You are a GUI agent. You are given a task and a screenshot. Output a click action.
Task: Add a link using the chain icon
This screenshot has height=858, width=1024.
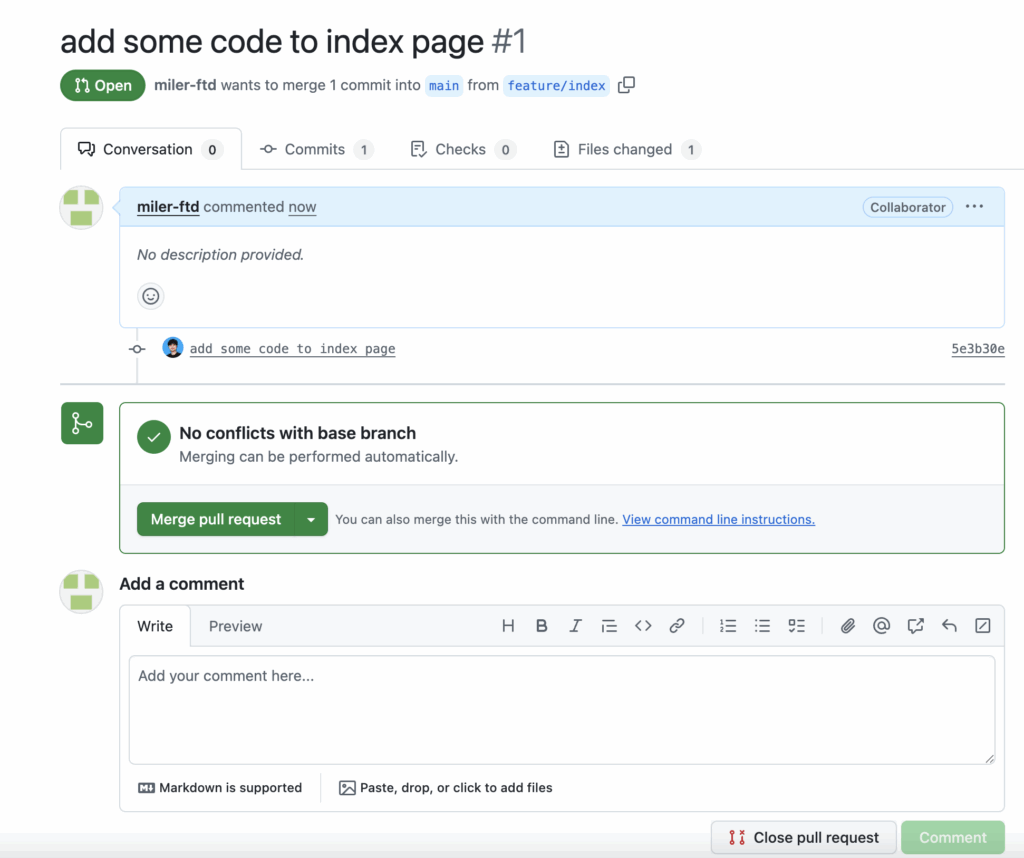(x=677, y=626)
